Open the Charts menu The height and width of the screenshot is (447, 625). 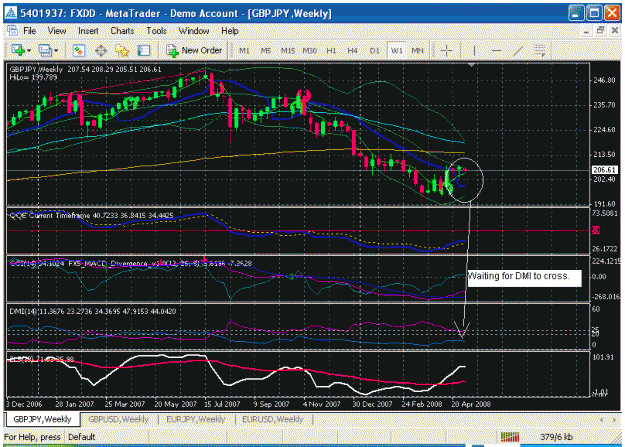click(122, 31)
